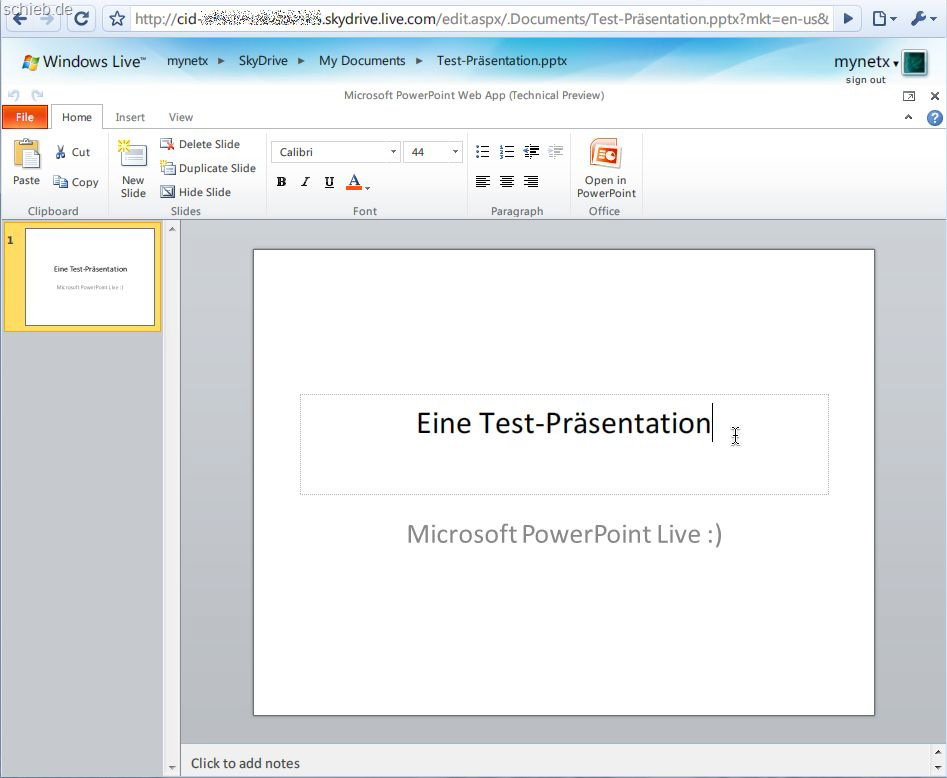The height and width of the screenshot is (778, 947).
Task: Expand the font size 44 dropdown
Action: 455,152
